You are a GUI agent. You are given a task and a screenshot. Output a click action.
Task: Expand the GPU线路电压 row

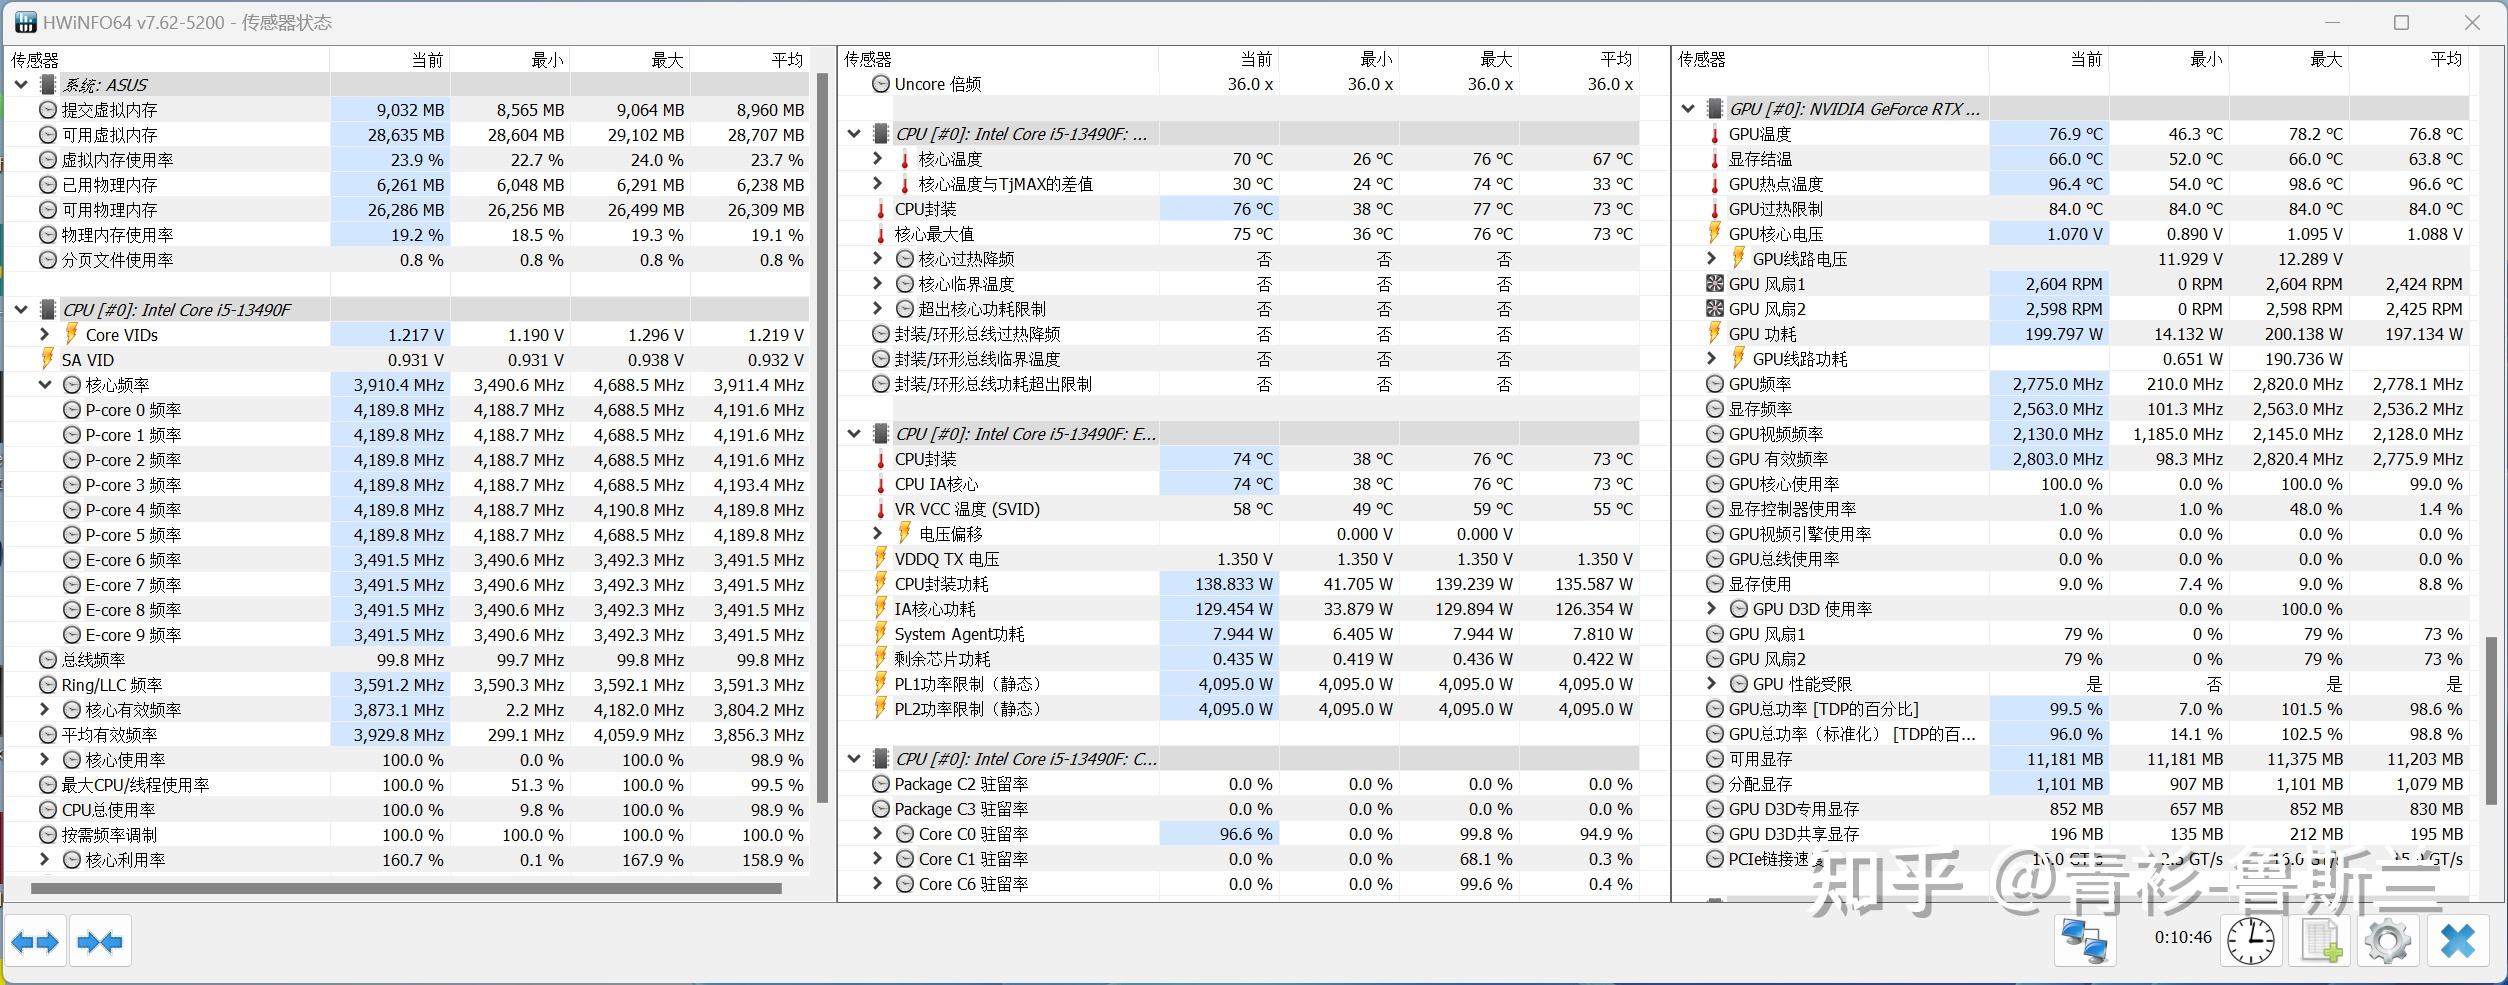click(1711, 259)
